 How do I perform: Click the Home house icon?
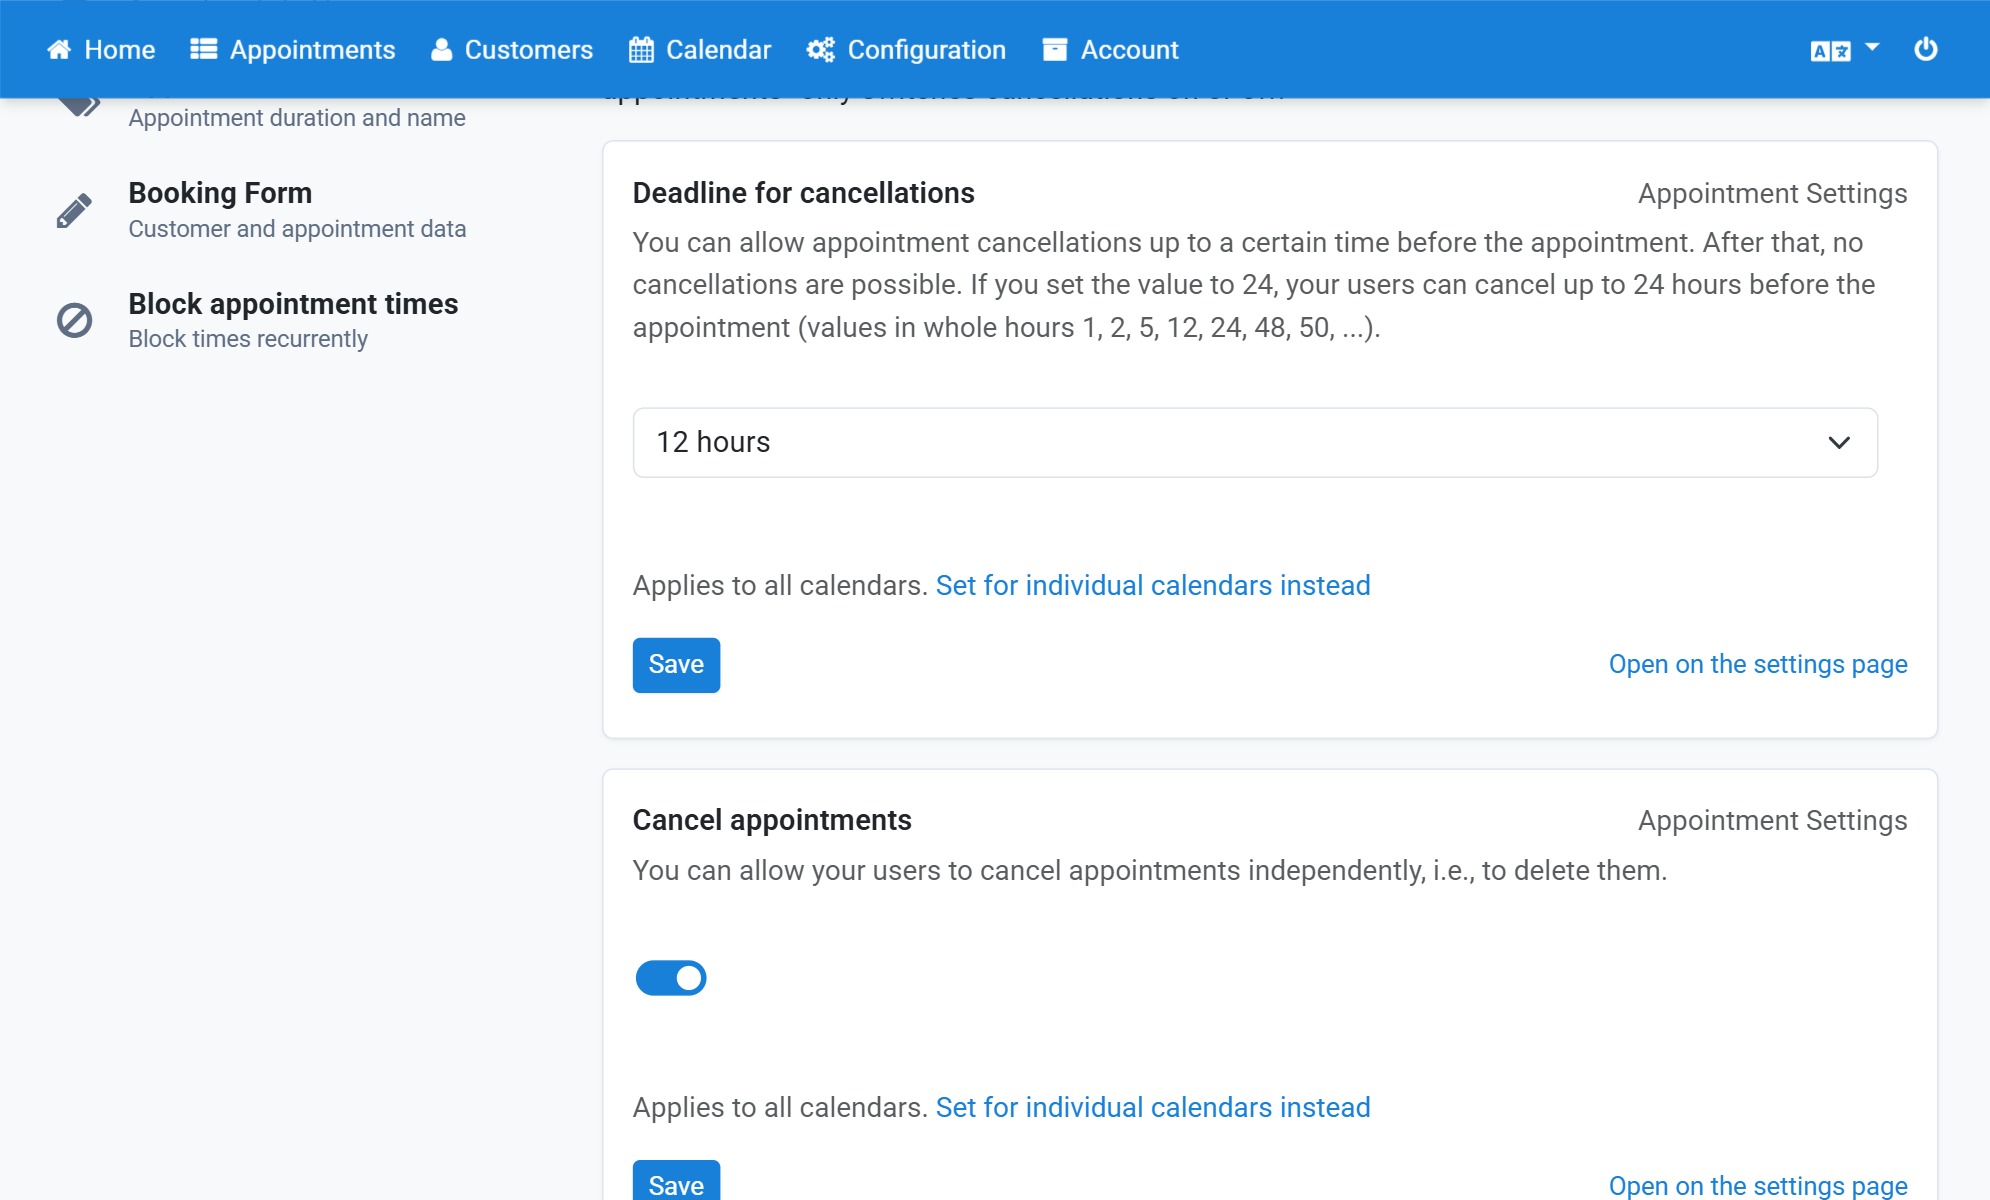pos(59,50)
